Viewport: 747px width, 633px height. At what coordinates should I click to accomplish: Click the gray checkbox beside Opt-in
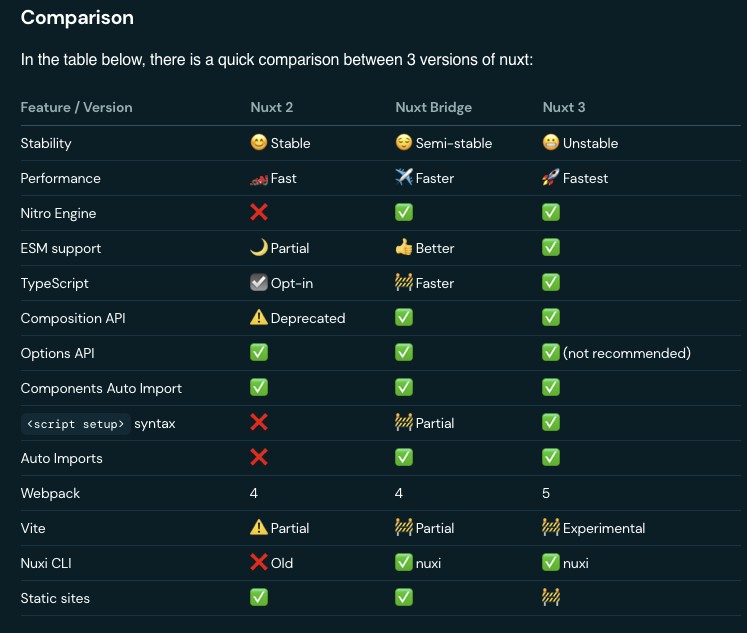(x=258, y=283)
